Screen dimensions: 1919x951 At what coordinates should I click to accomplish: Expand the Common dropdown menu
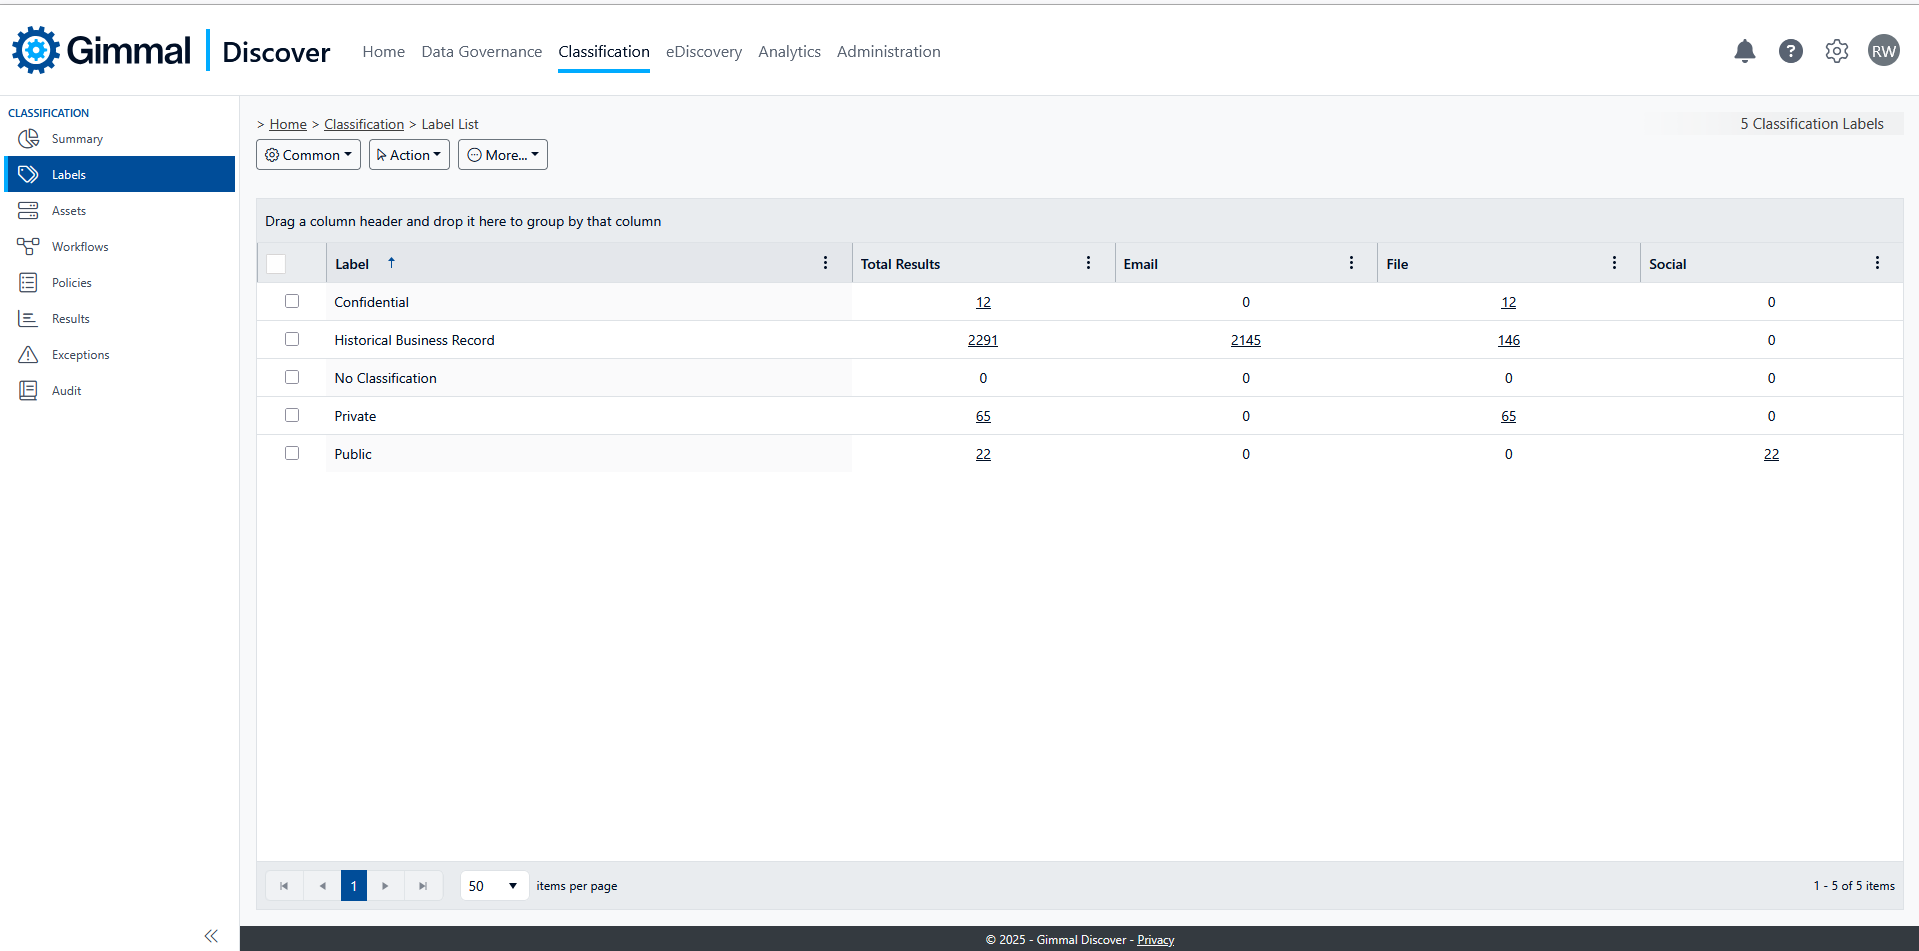(308, 155)
